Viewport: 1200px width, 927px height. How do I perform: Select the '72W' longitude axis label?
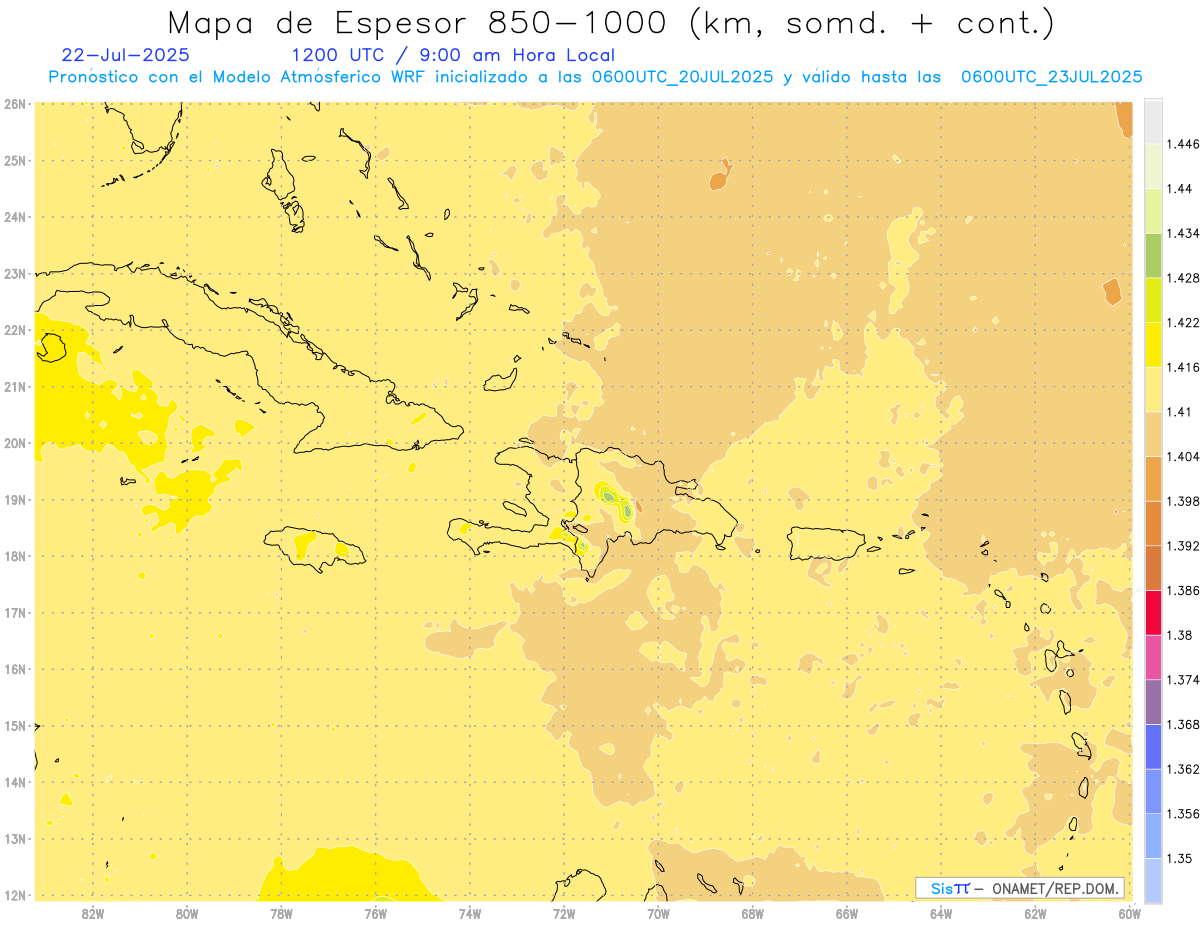(564, 913)
